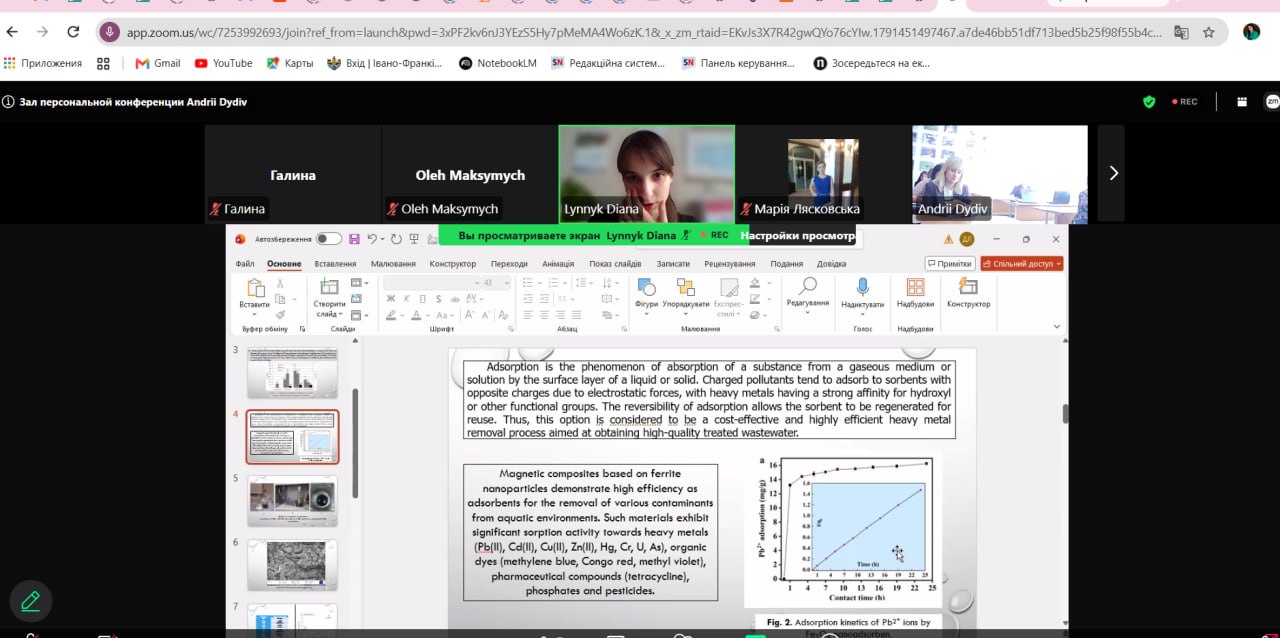Screen dimensions: 1280x638
Task: Click the PowerPoint undo arrow
Action: click(x=372, y=239)
